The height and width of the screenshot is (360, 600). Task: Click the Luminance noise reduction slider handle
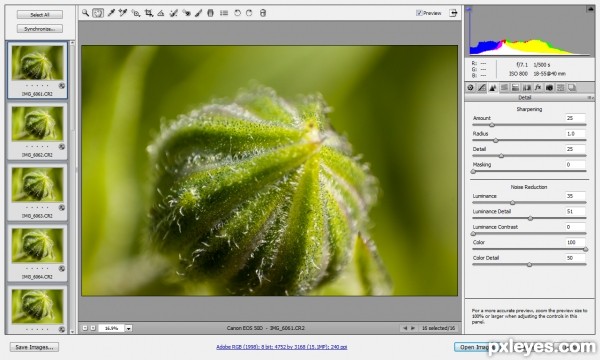513,203
